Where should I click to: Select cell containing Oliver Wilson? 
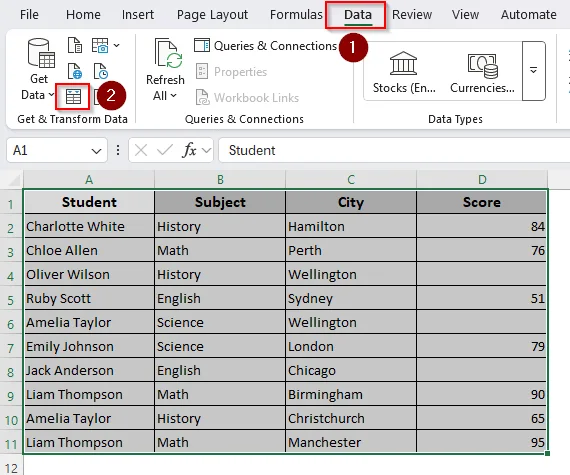[89, 274]
